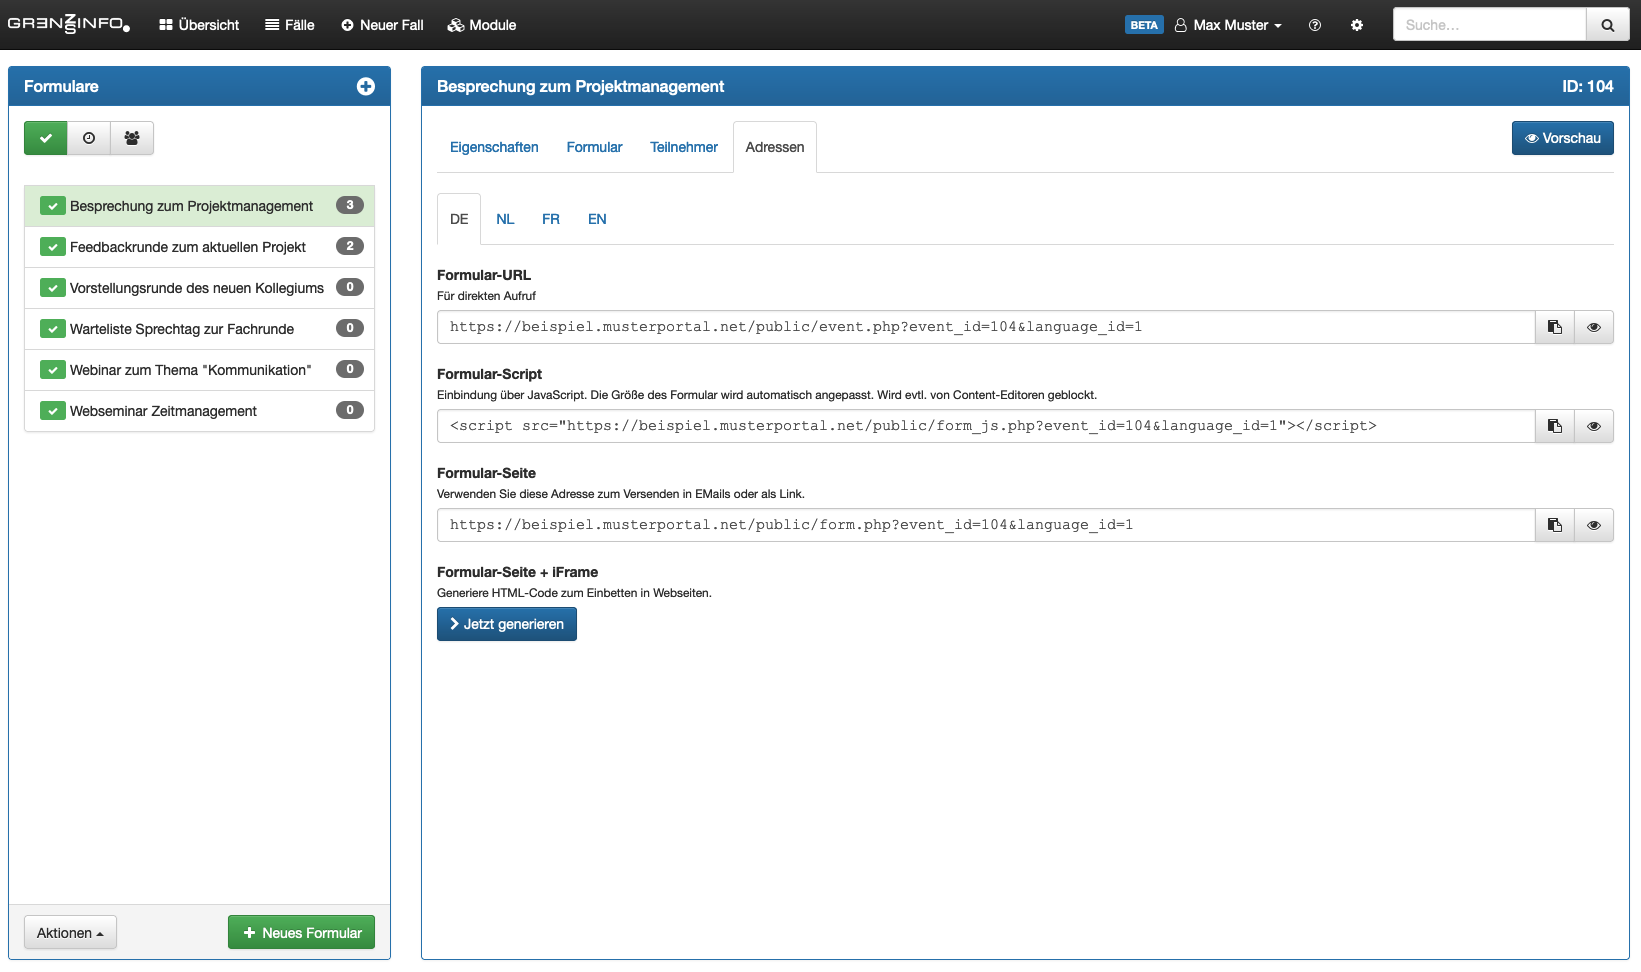The image size is (1641, 972).
Task: Copy the Formular-URL to clipboard
Action: click(1555, 327)
